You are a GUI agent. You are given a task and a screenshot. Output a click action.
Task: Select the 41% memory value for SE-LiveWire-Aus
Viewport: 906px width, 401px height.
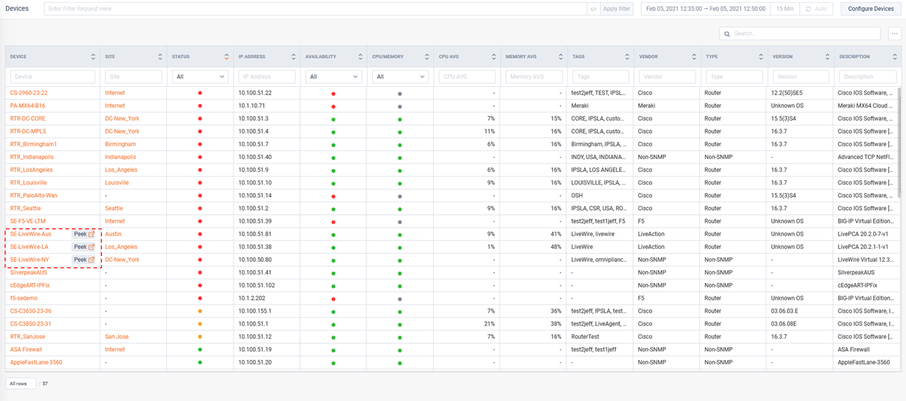[556, 234]
